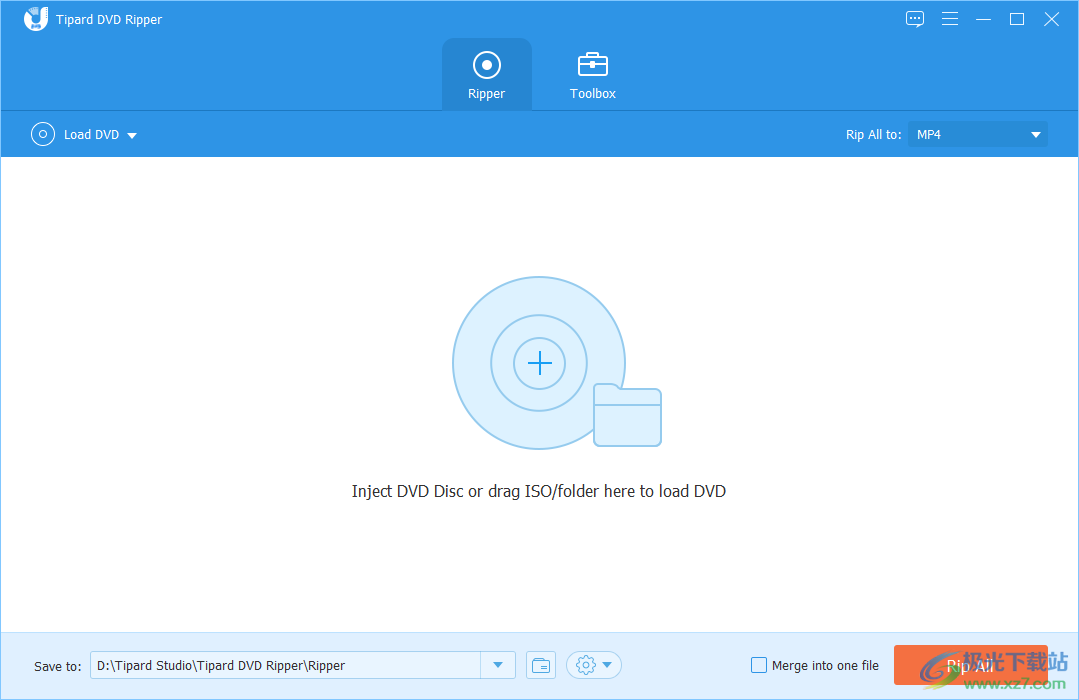This screenshot has height=700, width=1079.
Task: Open the Rip All to format dropdown
Action: 1036,134
